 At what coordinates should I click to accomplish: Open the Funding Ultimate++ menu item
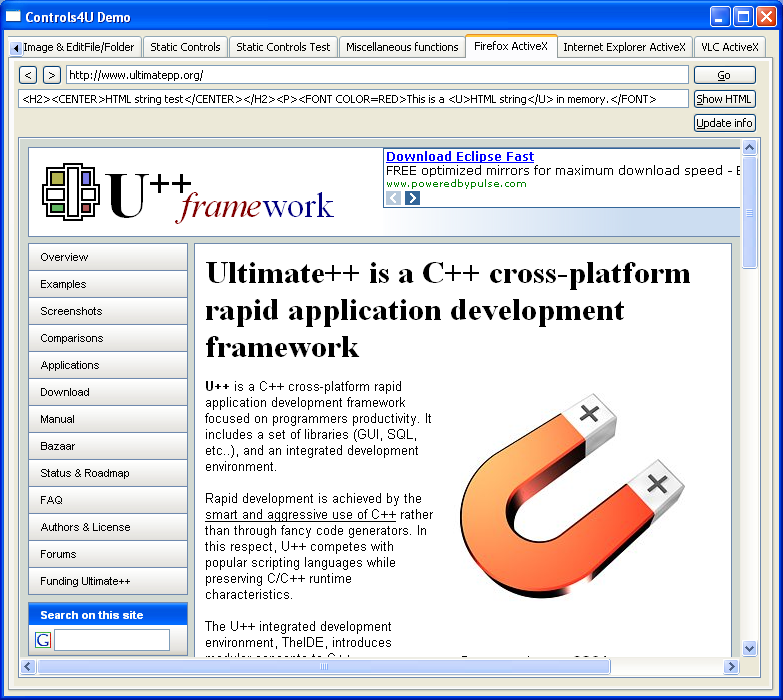(108, 581)
